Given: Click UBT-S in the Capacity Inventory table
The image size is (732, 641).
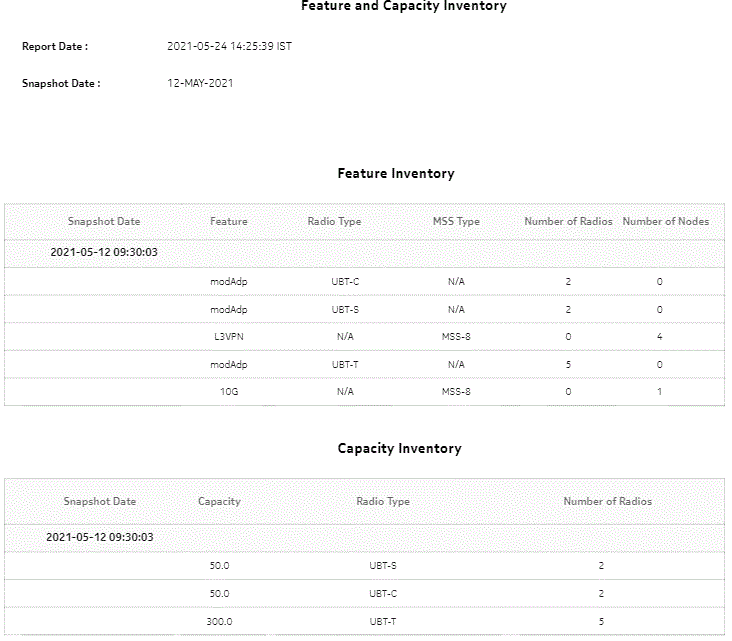Looking at the screenshot, I should [x=383, y=566].
